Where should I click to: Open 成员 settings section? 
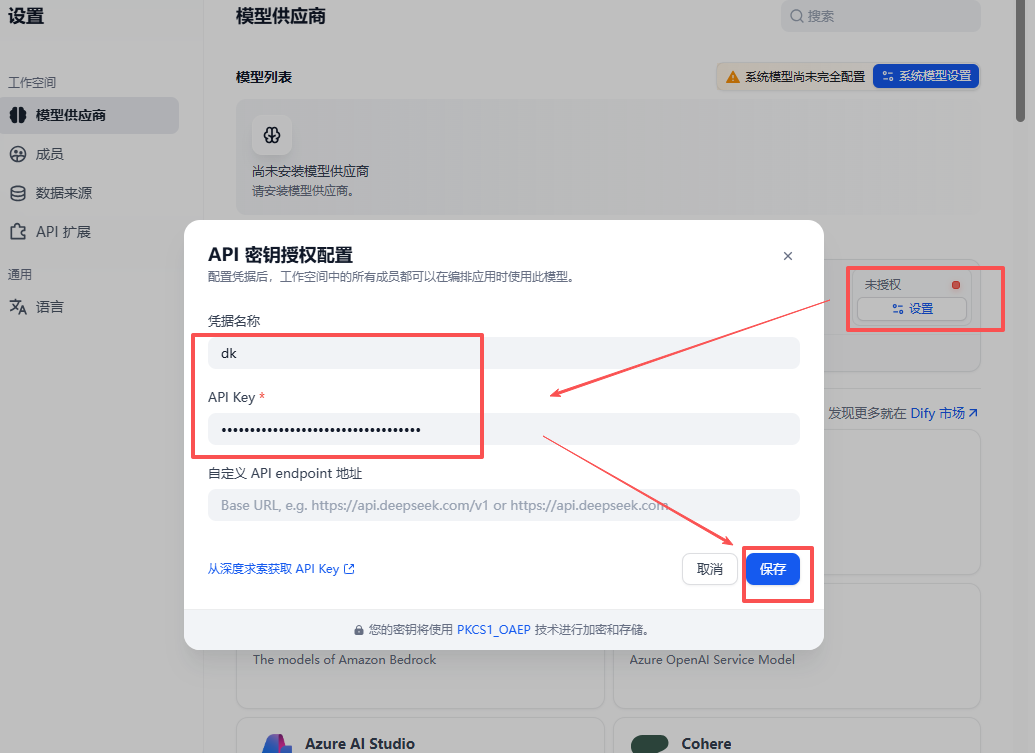pyautogui.click(x=50, y=154)
